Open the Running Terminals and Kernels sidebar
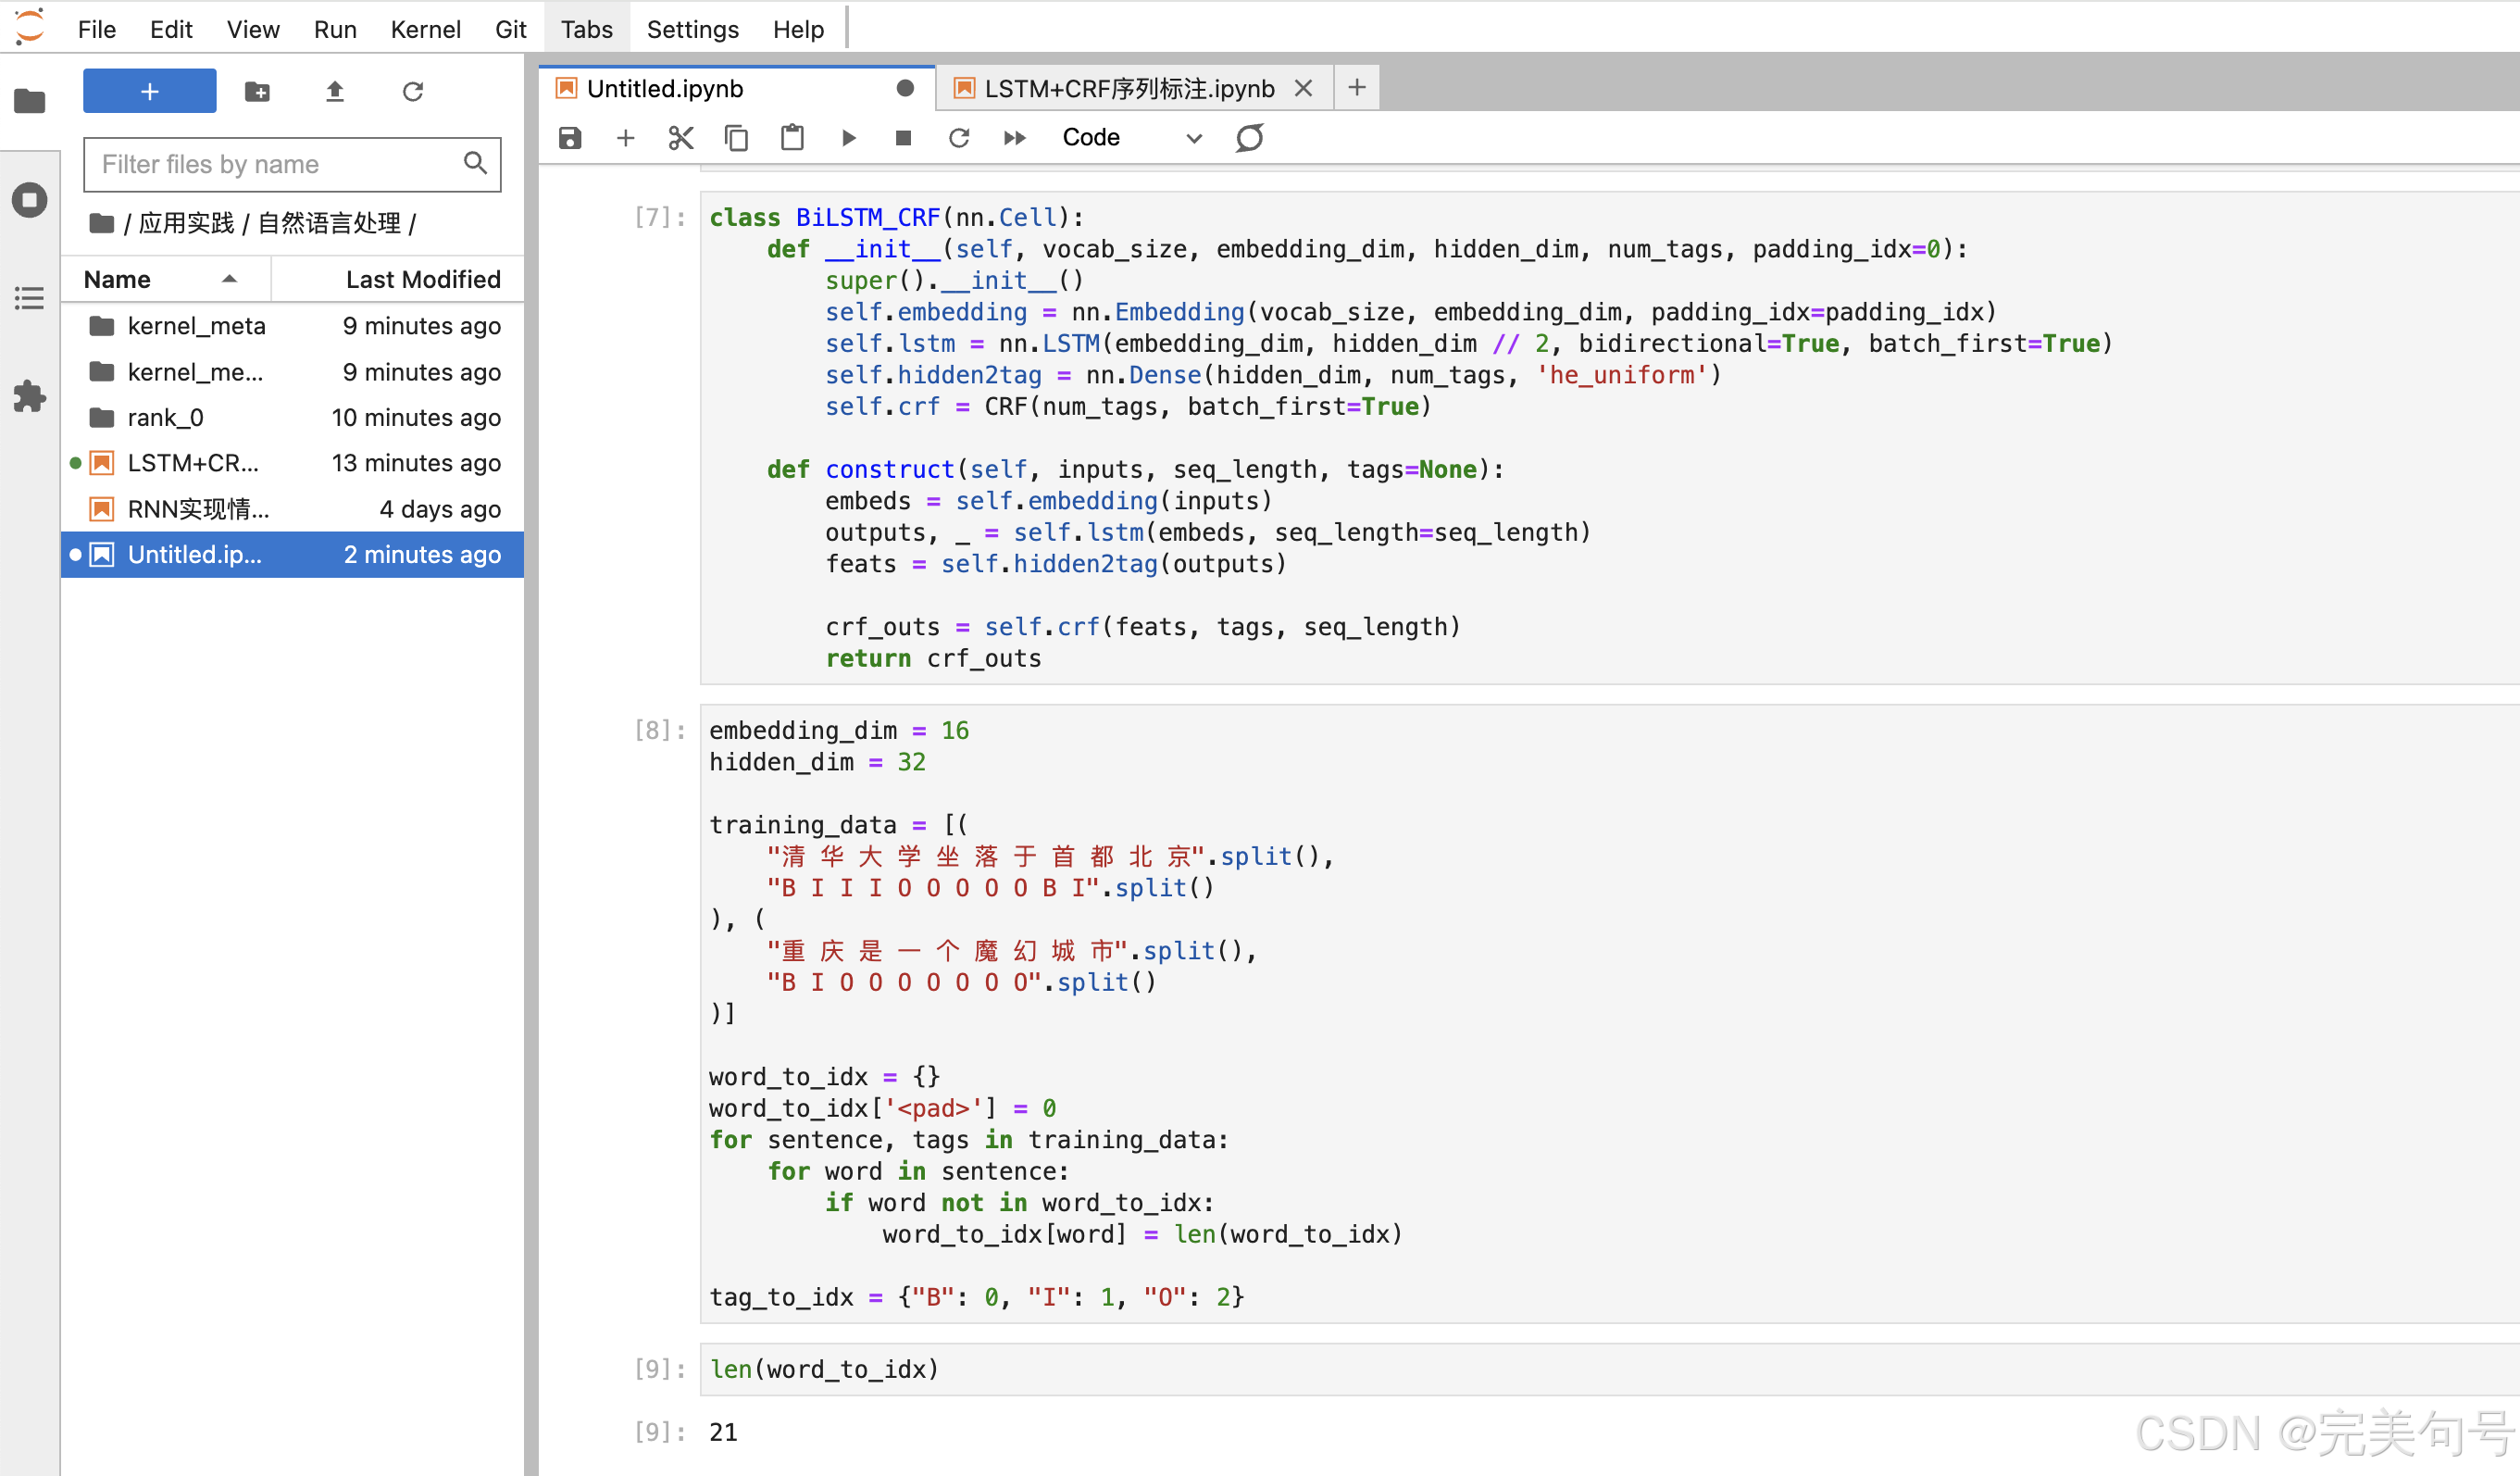 [30, 200]
